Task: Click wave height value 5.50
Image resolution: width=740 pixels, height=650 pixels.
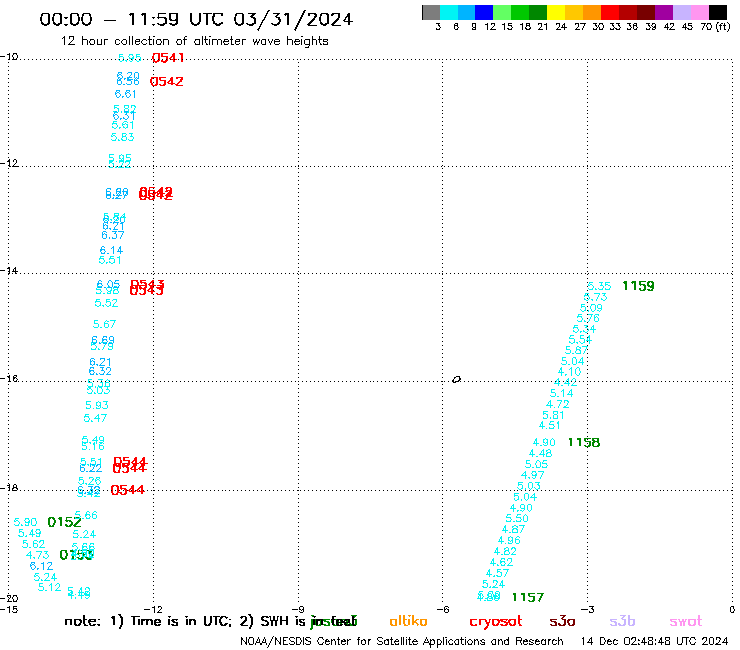Action: point(517,518)
